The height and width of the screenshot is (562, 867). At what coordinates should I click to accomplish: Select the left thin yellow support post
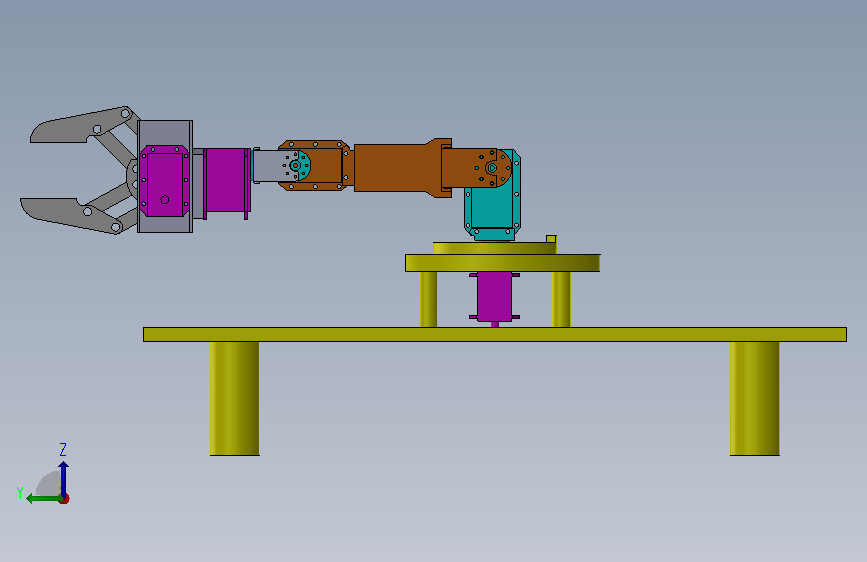tap(428, 299)
